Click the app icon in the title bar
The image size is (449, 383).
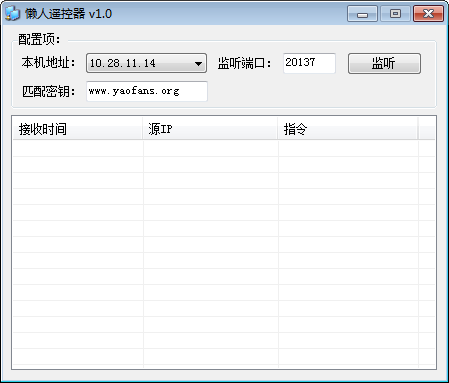click(x=12, y=14)
